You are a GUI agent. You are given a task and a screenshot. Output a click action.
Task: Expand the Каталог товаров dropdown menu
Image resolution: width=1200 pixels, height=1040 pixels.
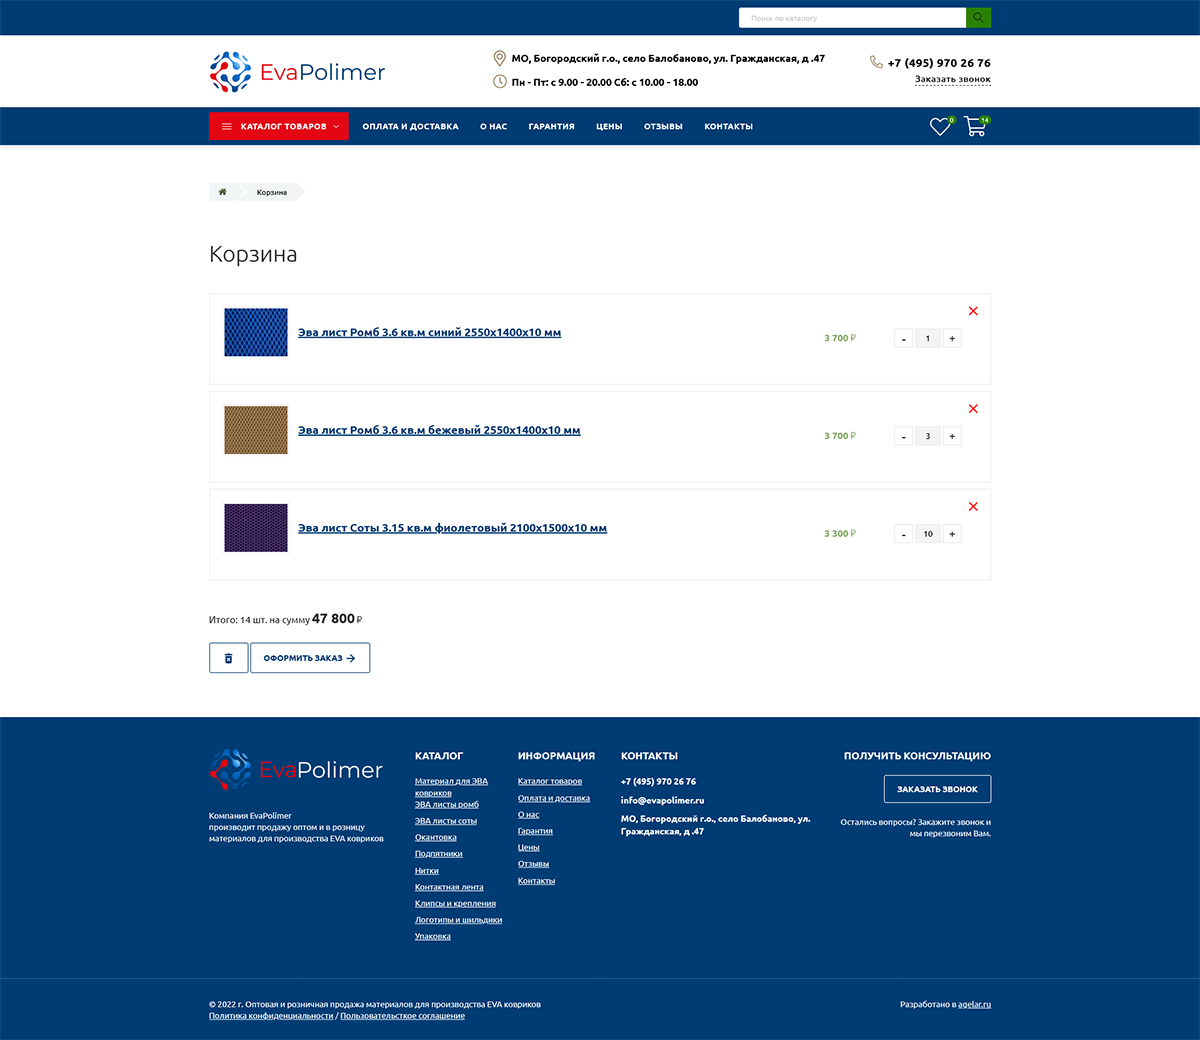[x=279, y=126]
